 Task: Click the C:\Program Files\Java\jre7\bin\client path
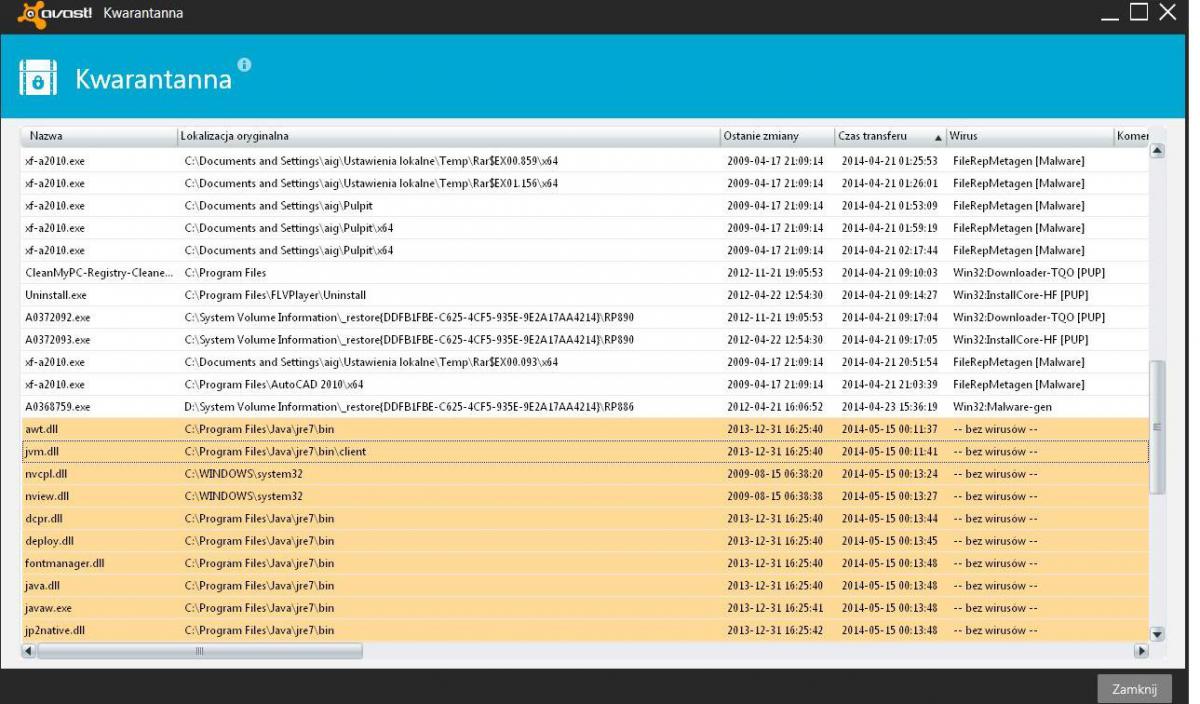(x=275, y=452)
